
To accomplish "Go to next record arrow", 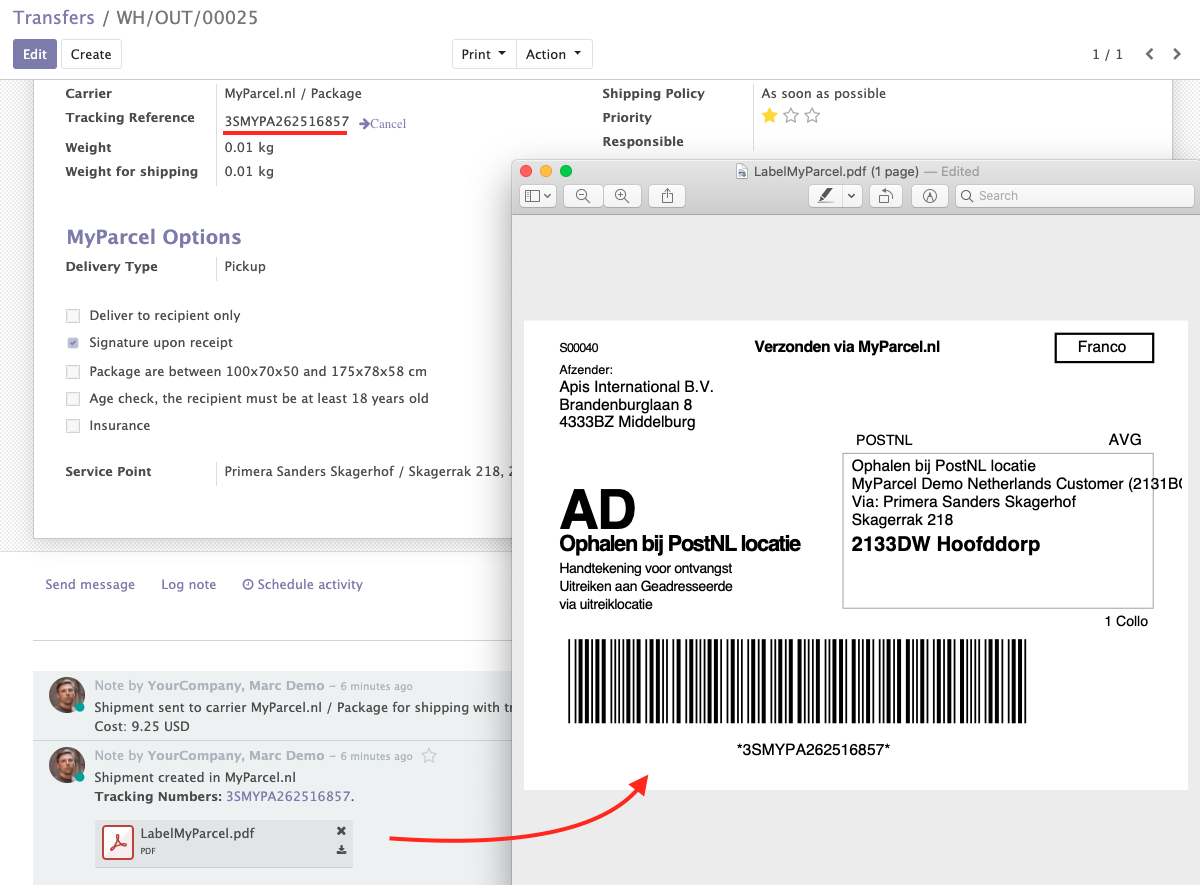I will (x=1178, y=54).
